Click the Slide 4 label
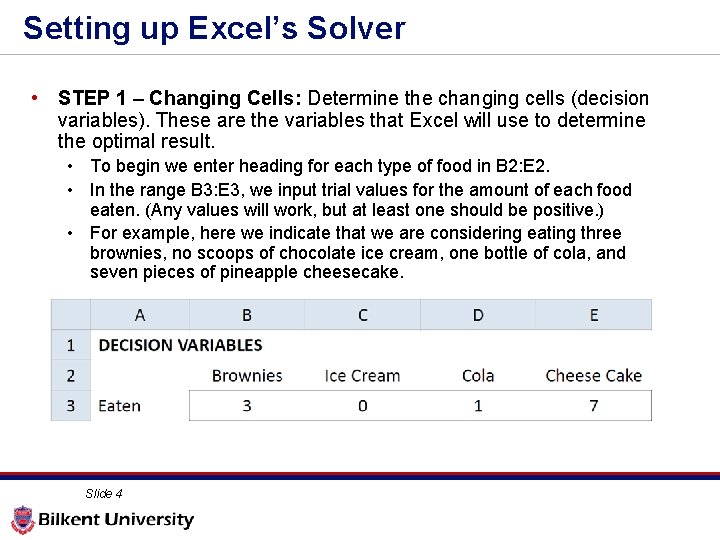The image size is (720, 540). tap(104, 493)
